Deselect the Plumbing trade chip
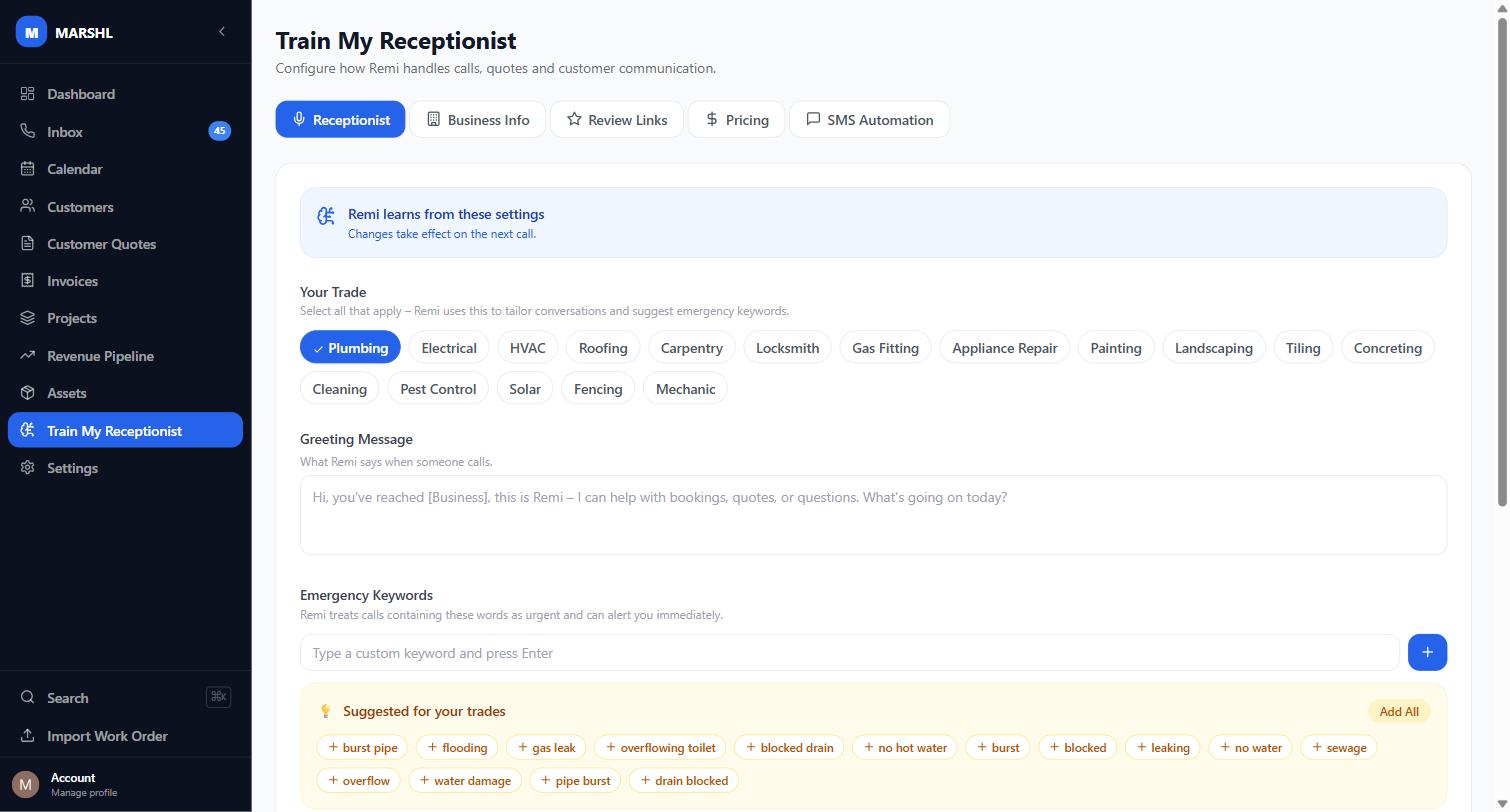 pyautogui.click(x=350, y=347)
